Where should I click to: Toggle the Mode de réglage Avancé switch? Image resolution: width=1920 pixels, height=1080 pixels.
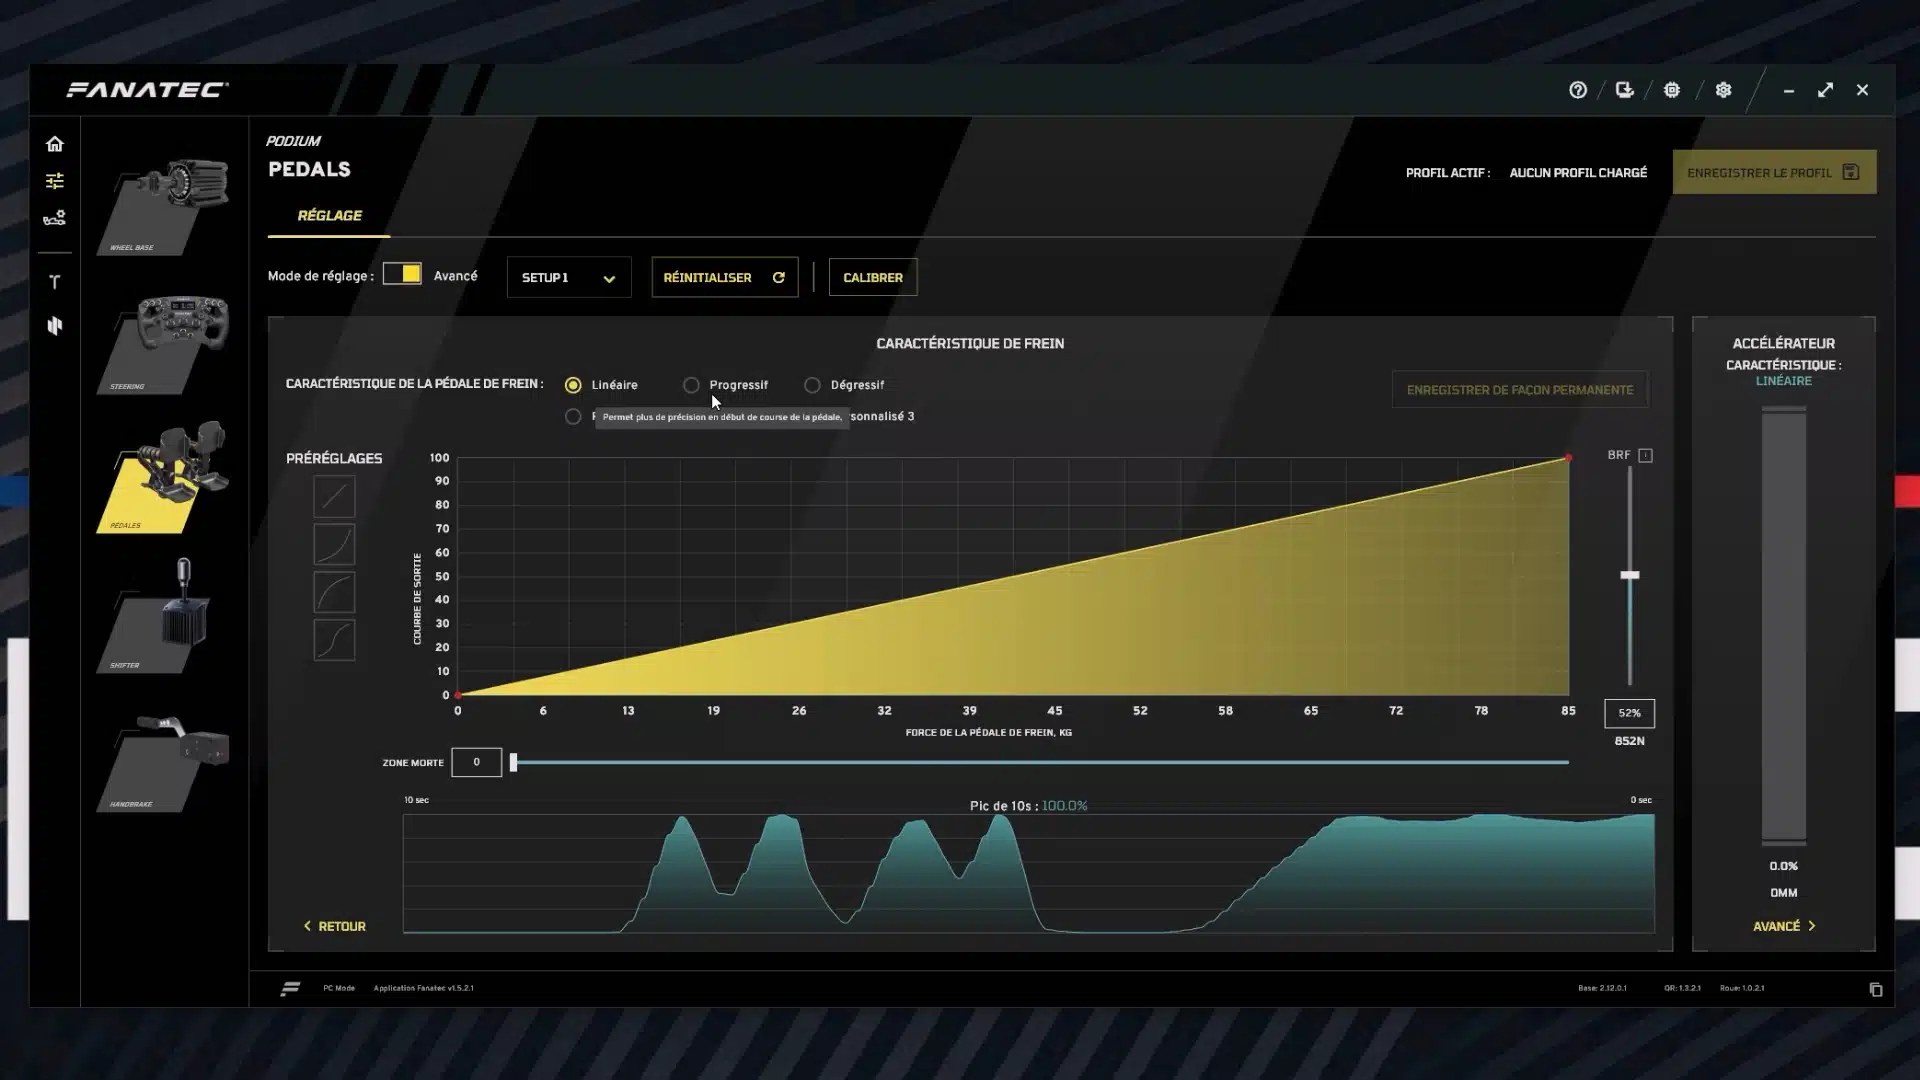(x=402, y=274)
